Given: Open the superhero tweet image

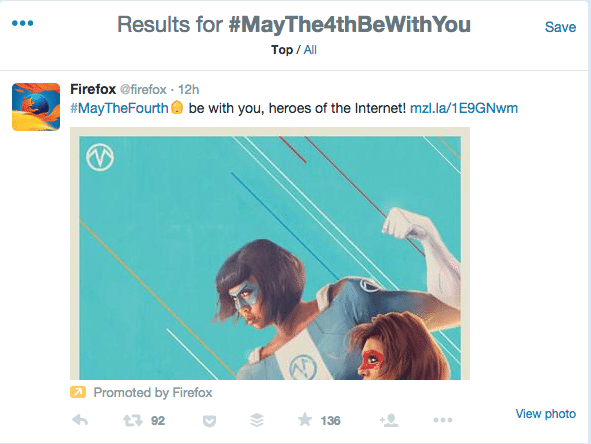Looking at the screenshot, I should (x=270, y=253).
